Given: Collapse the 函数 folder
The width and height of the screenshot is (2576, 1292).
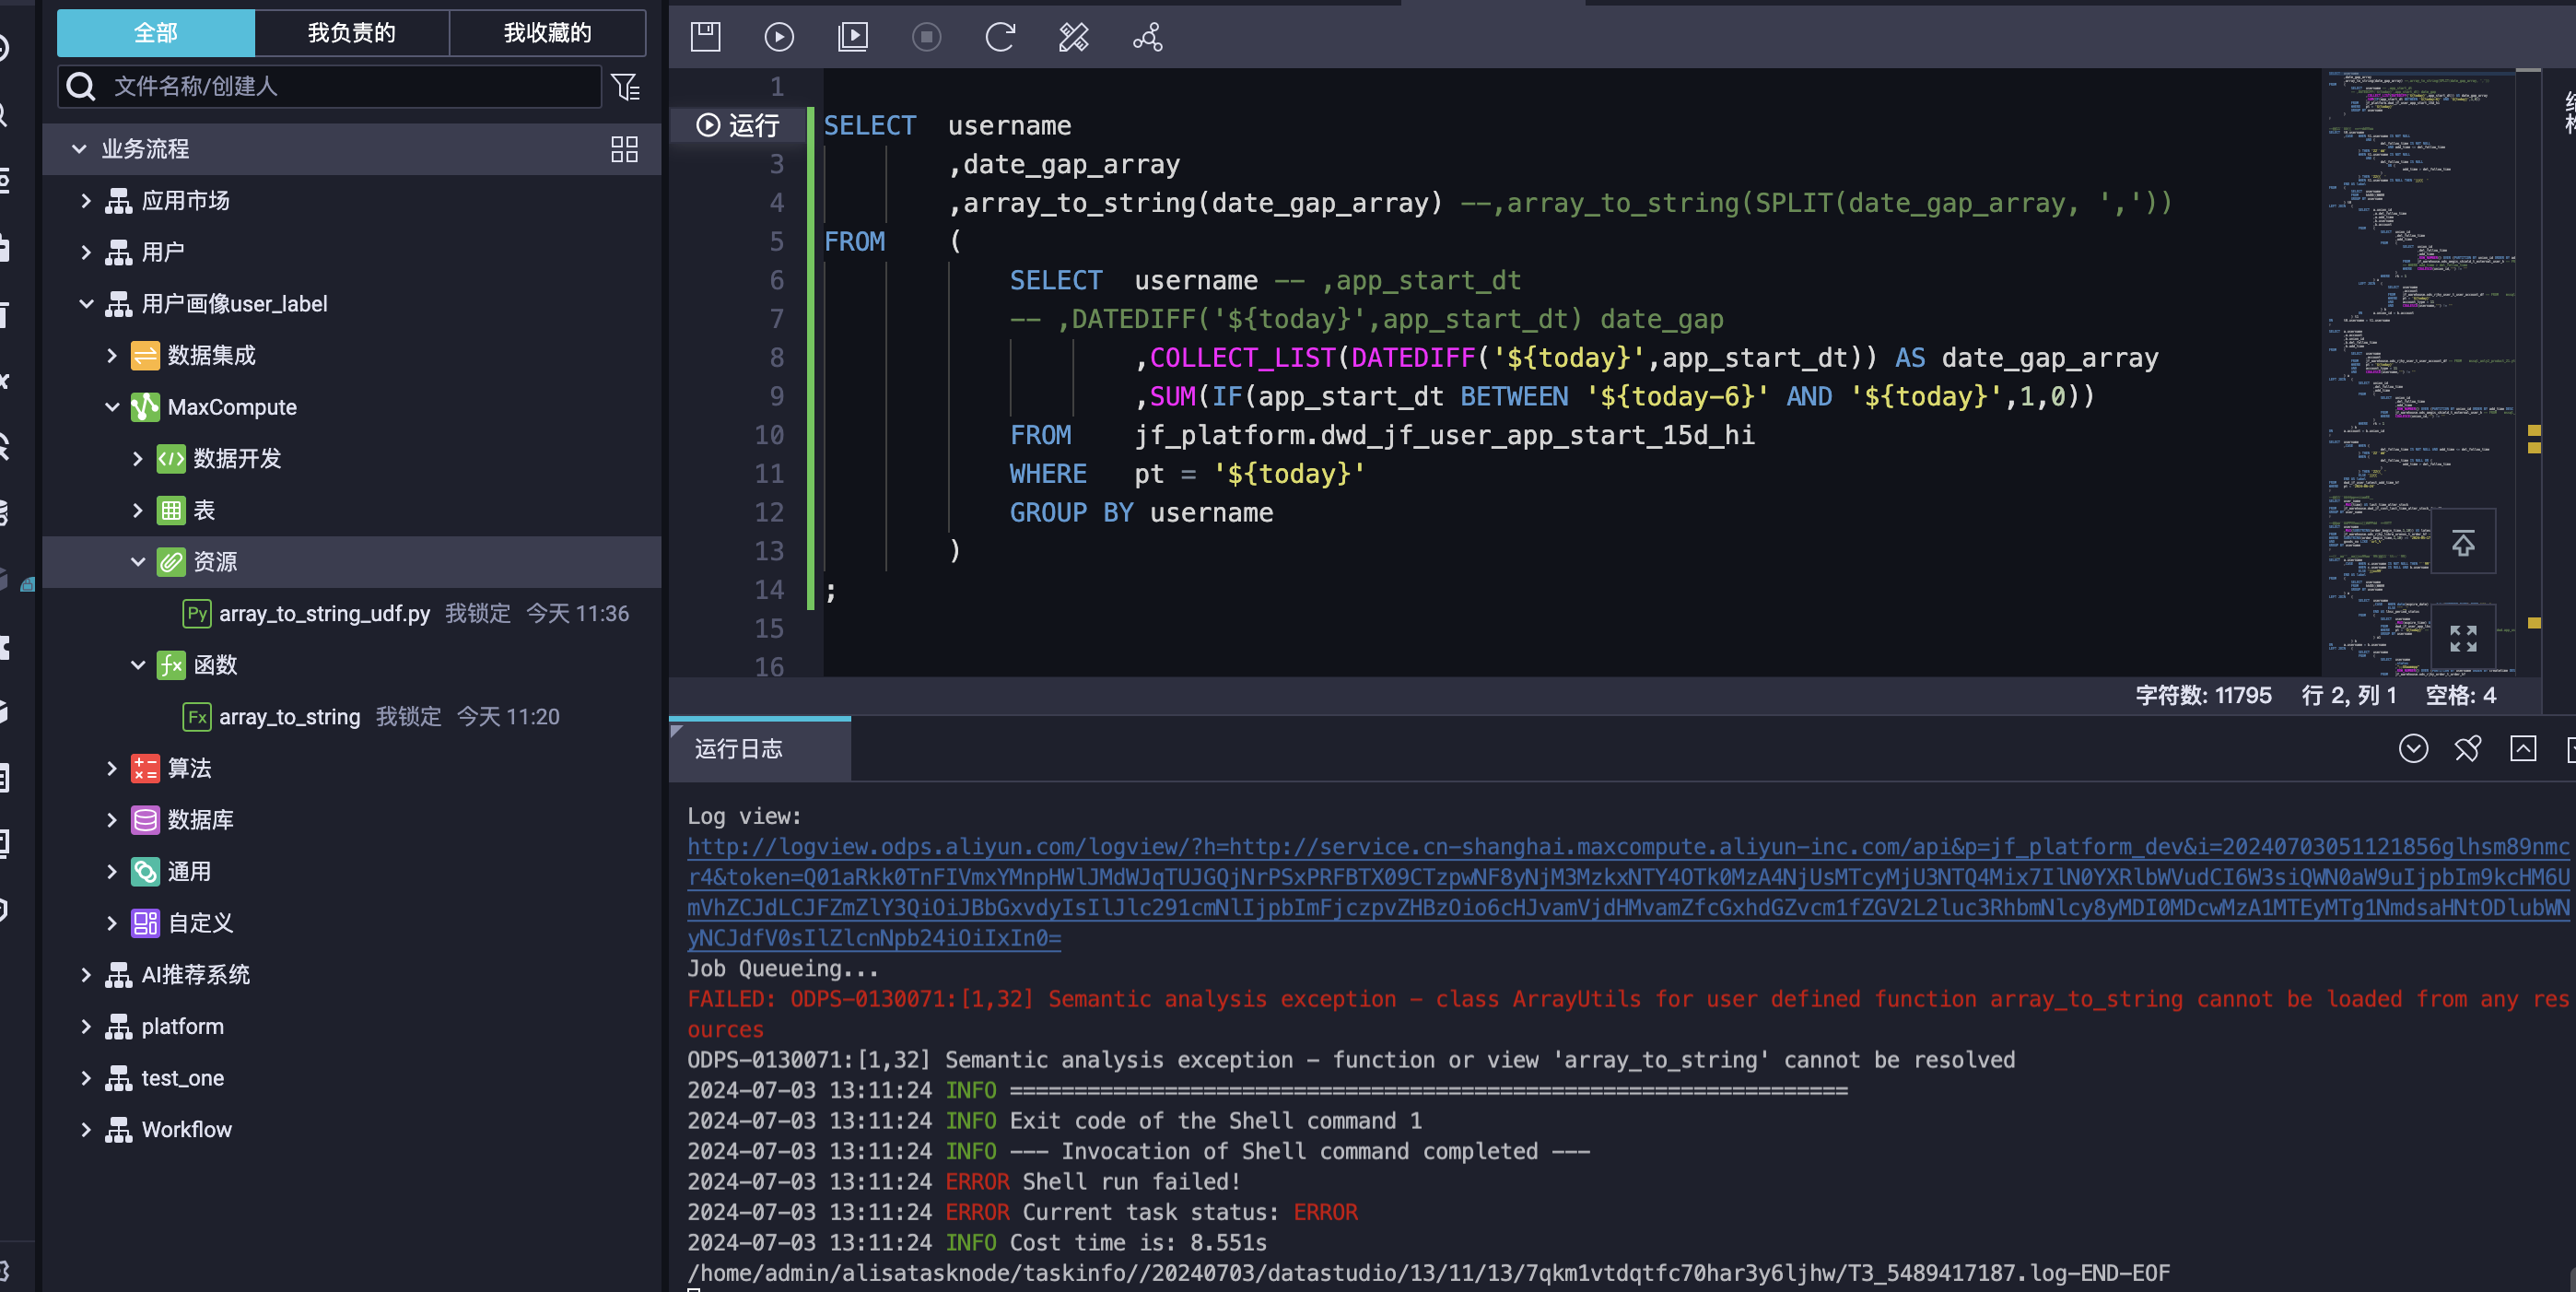Looking at the screenshot, I should tap(138, 665).
